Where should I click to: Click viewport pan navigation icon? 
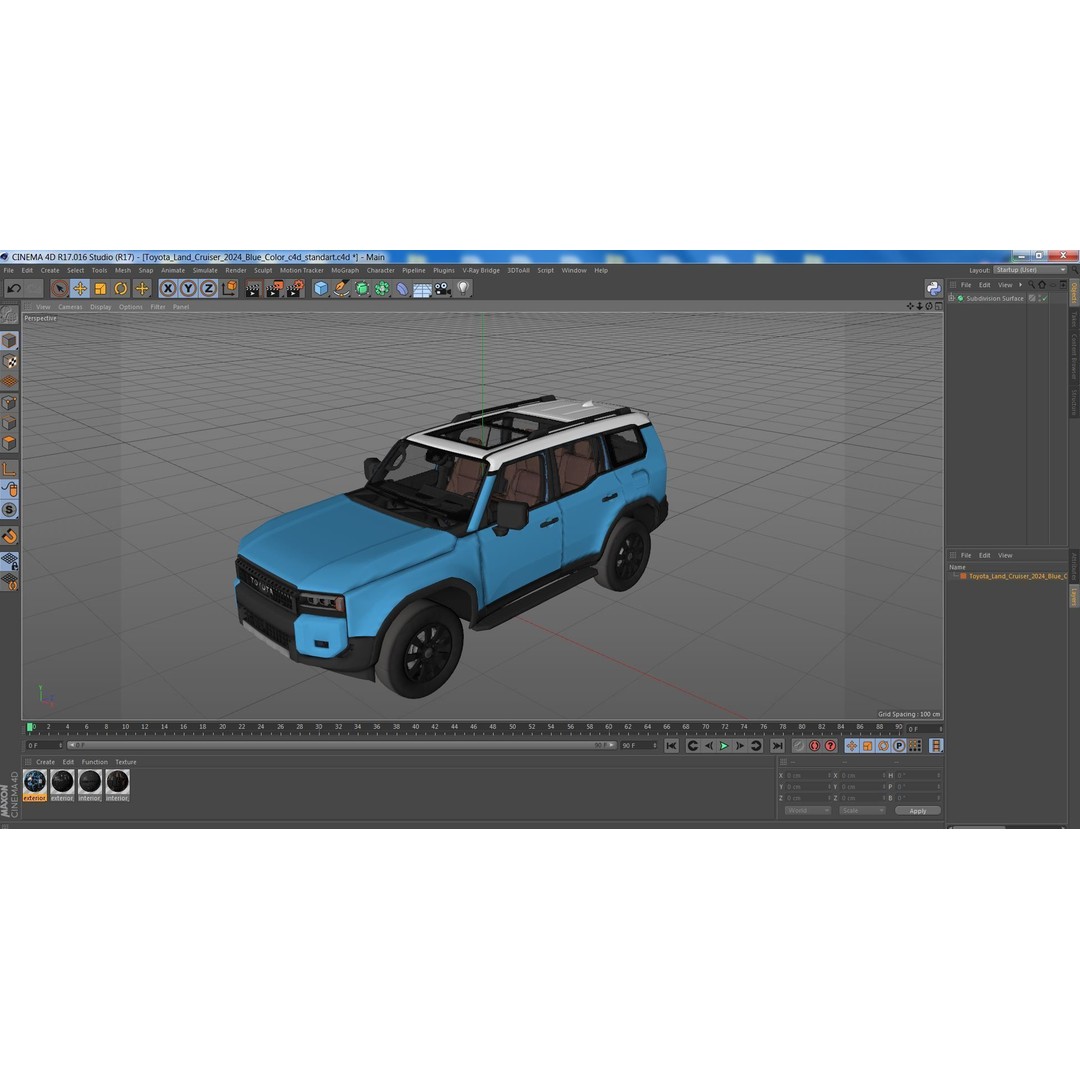pos(910,307)
